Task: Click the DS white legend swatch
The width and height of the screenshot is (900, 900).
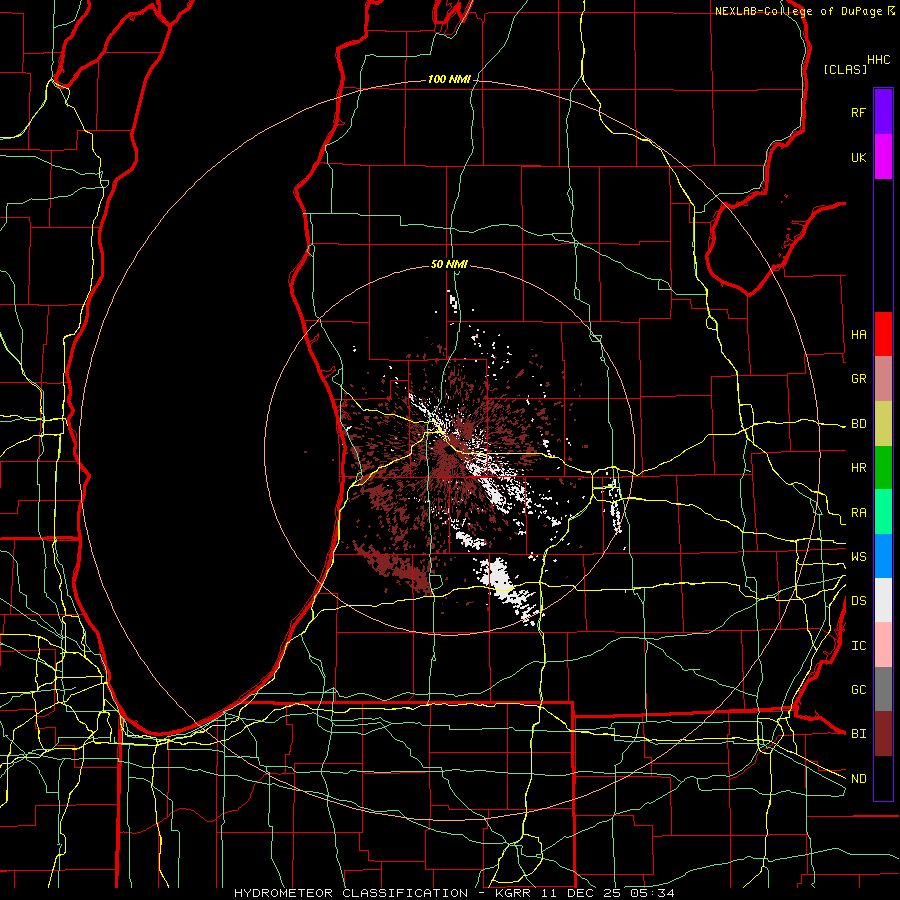Action: click(883, 600)
